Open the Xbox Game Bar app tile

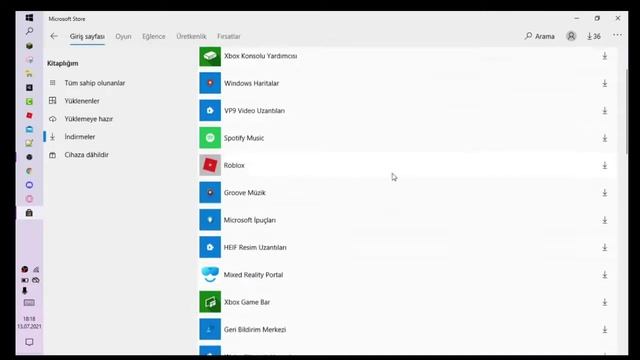(210, 302)
